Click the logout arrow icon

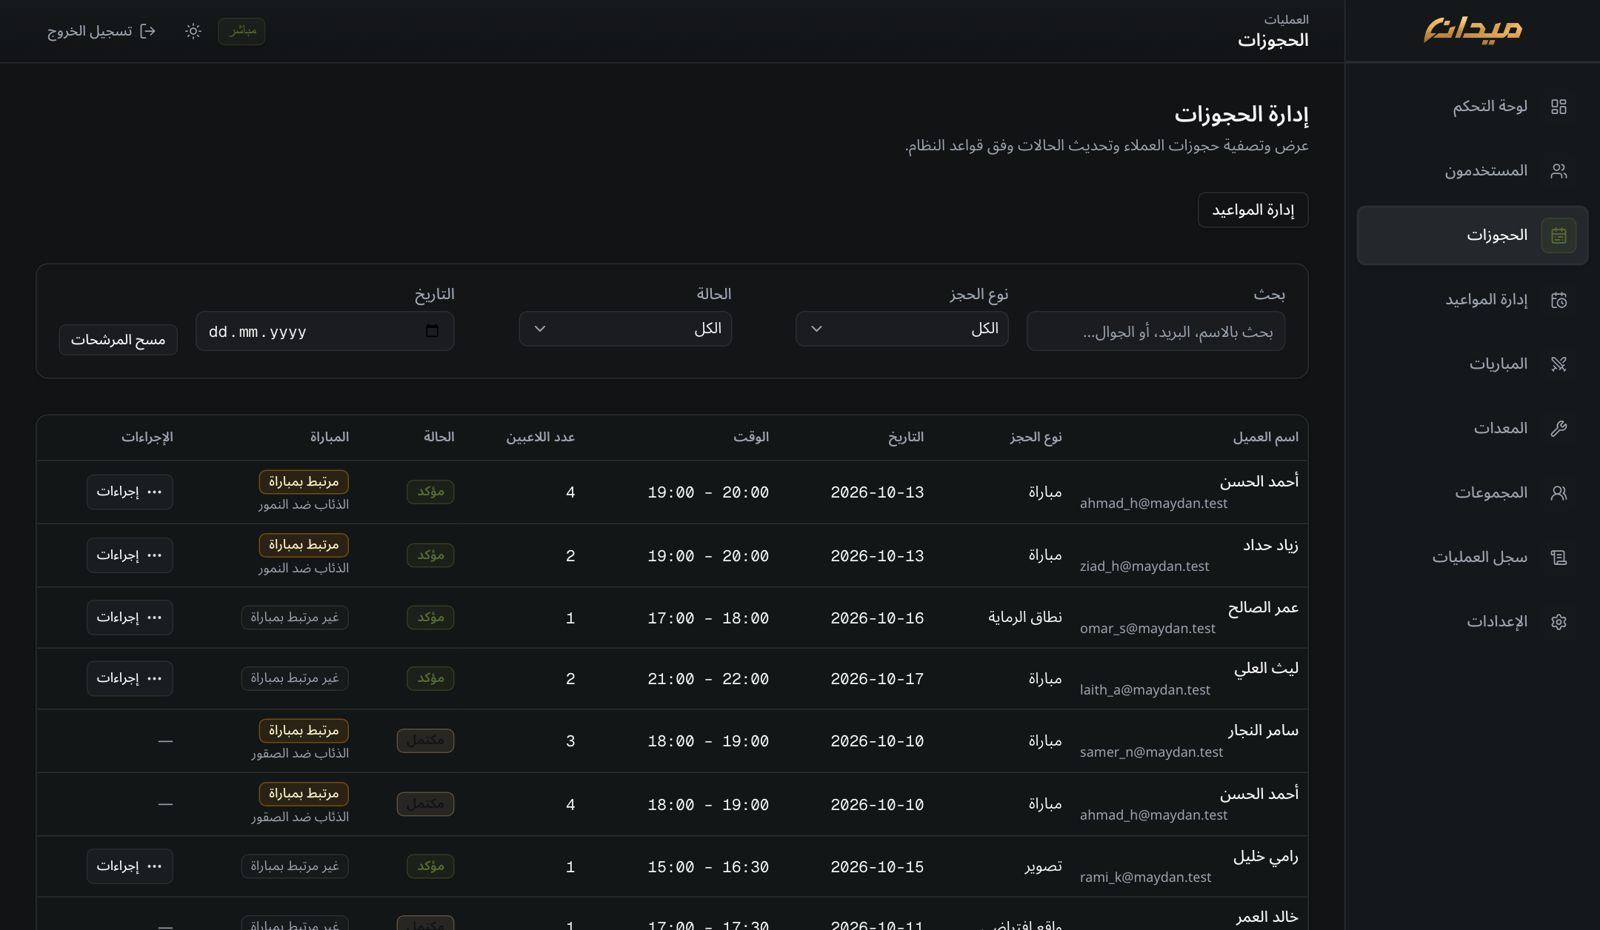point(148,31)
